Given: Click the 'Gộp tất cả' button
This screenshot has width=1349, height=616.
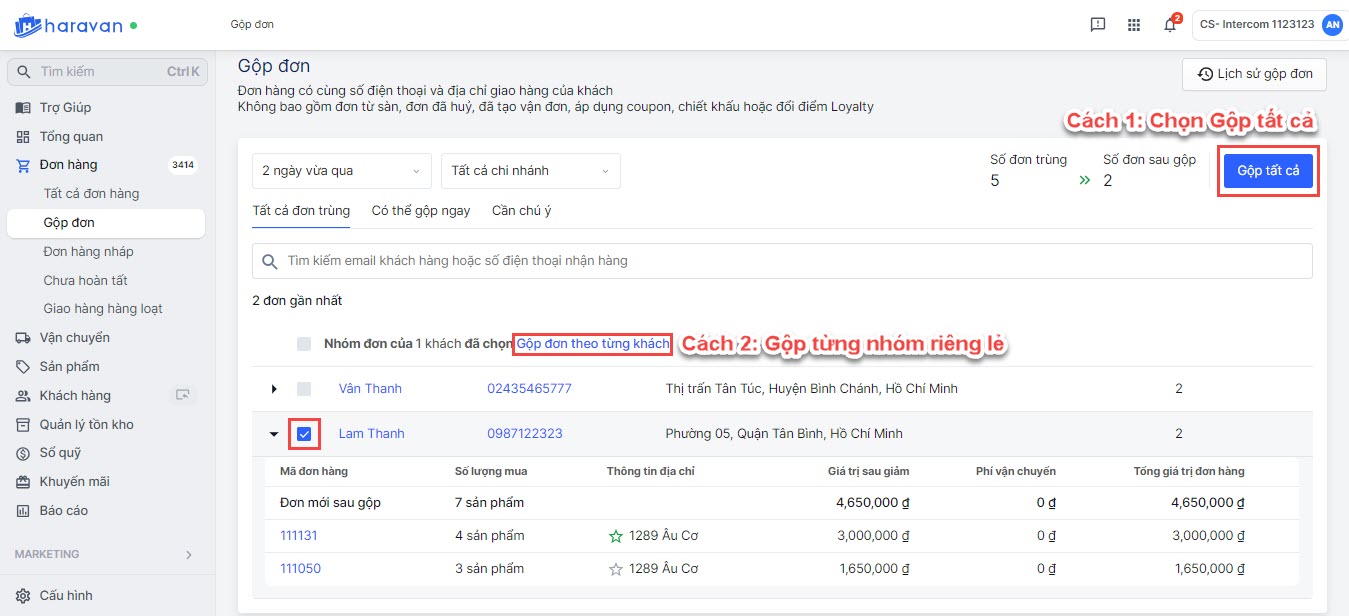Looking at the screenshot, I should pos(1267,171).
